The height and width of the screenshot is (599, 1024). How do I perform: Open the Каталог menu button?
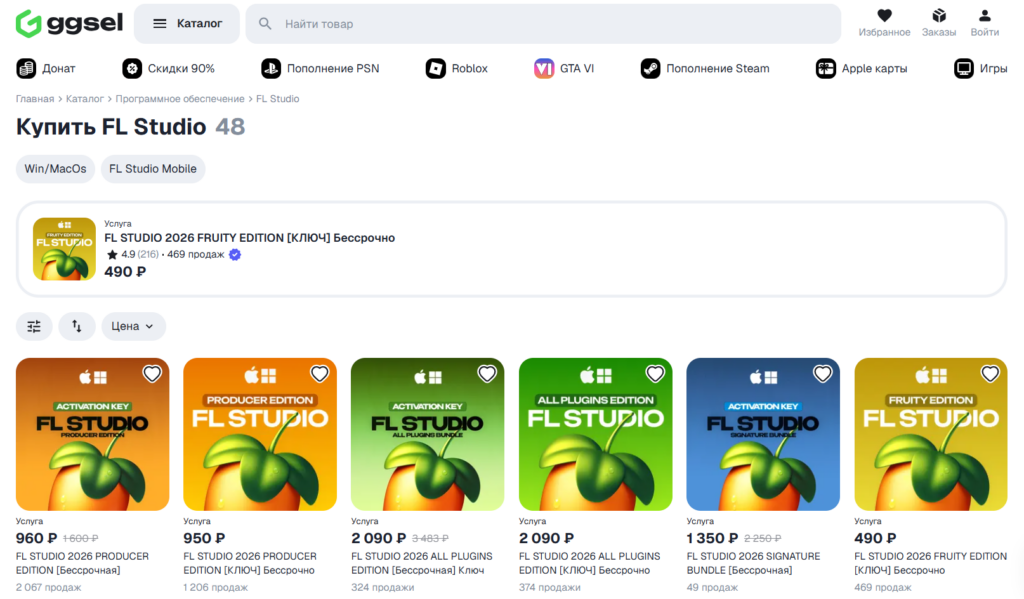(187, 24)
